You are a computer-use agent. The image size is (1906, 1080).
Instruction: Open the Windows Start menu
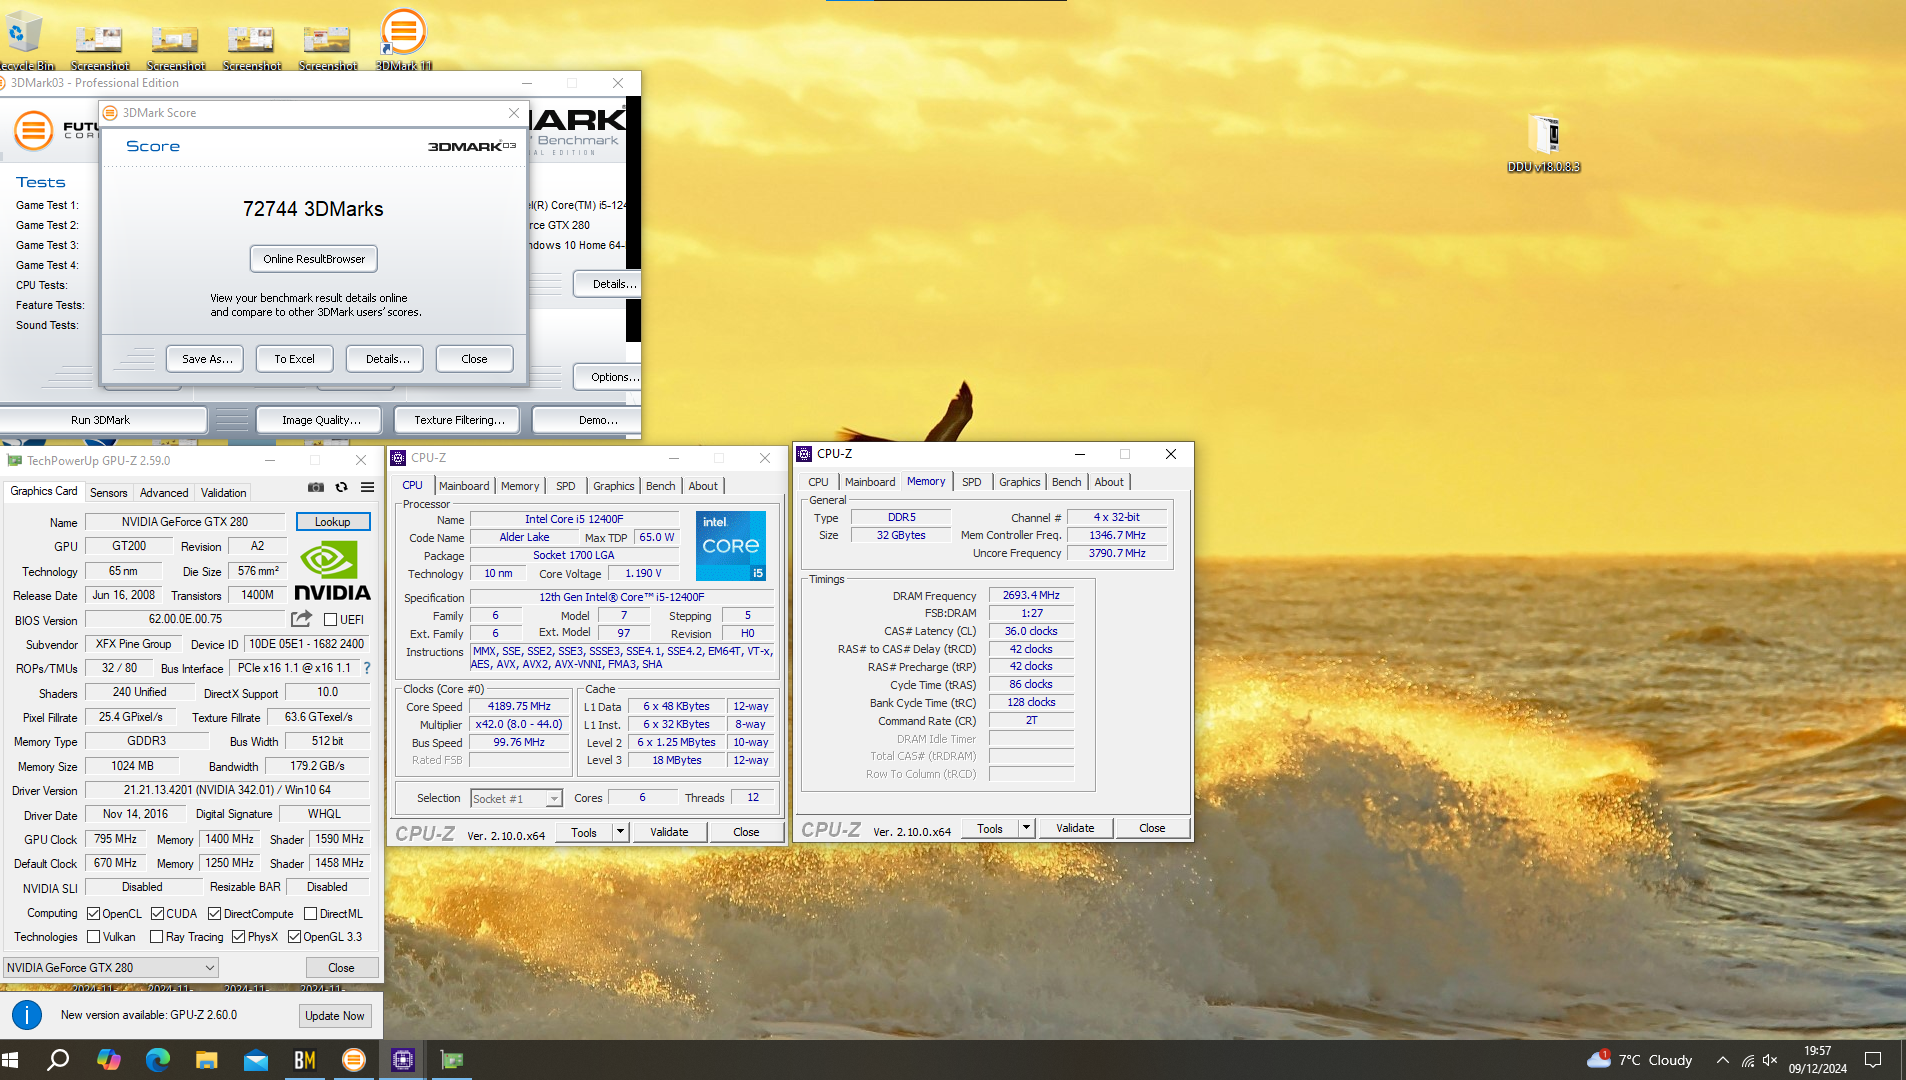coord(10,1060)
